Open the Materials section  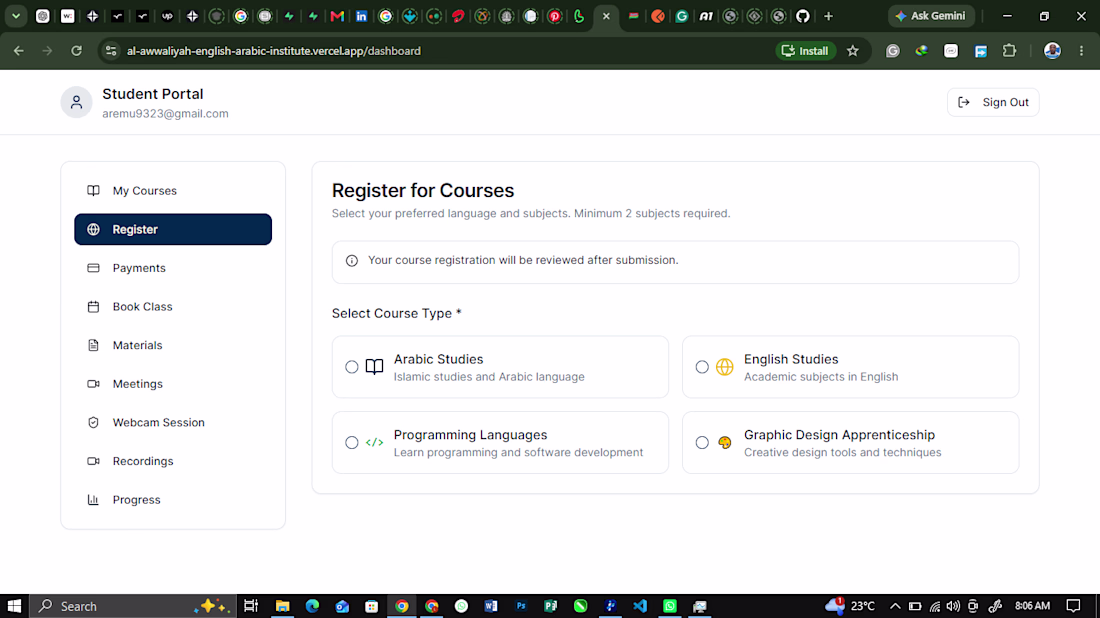point(173,345)
